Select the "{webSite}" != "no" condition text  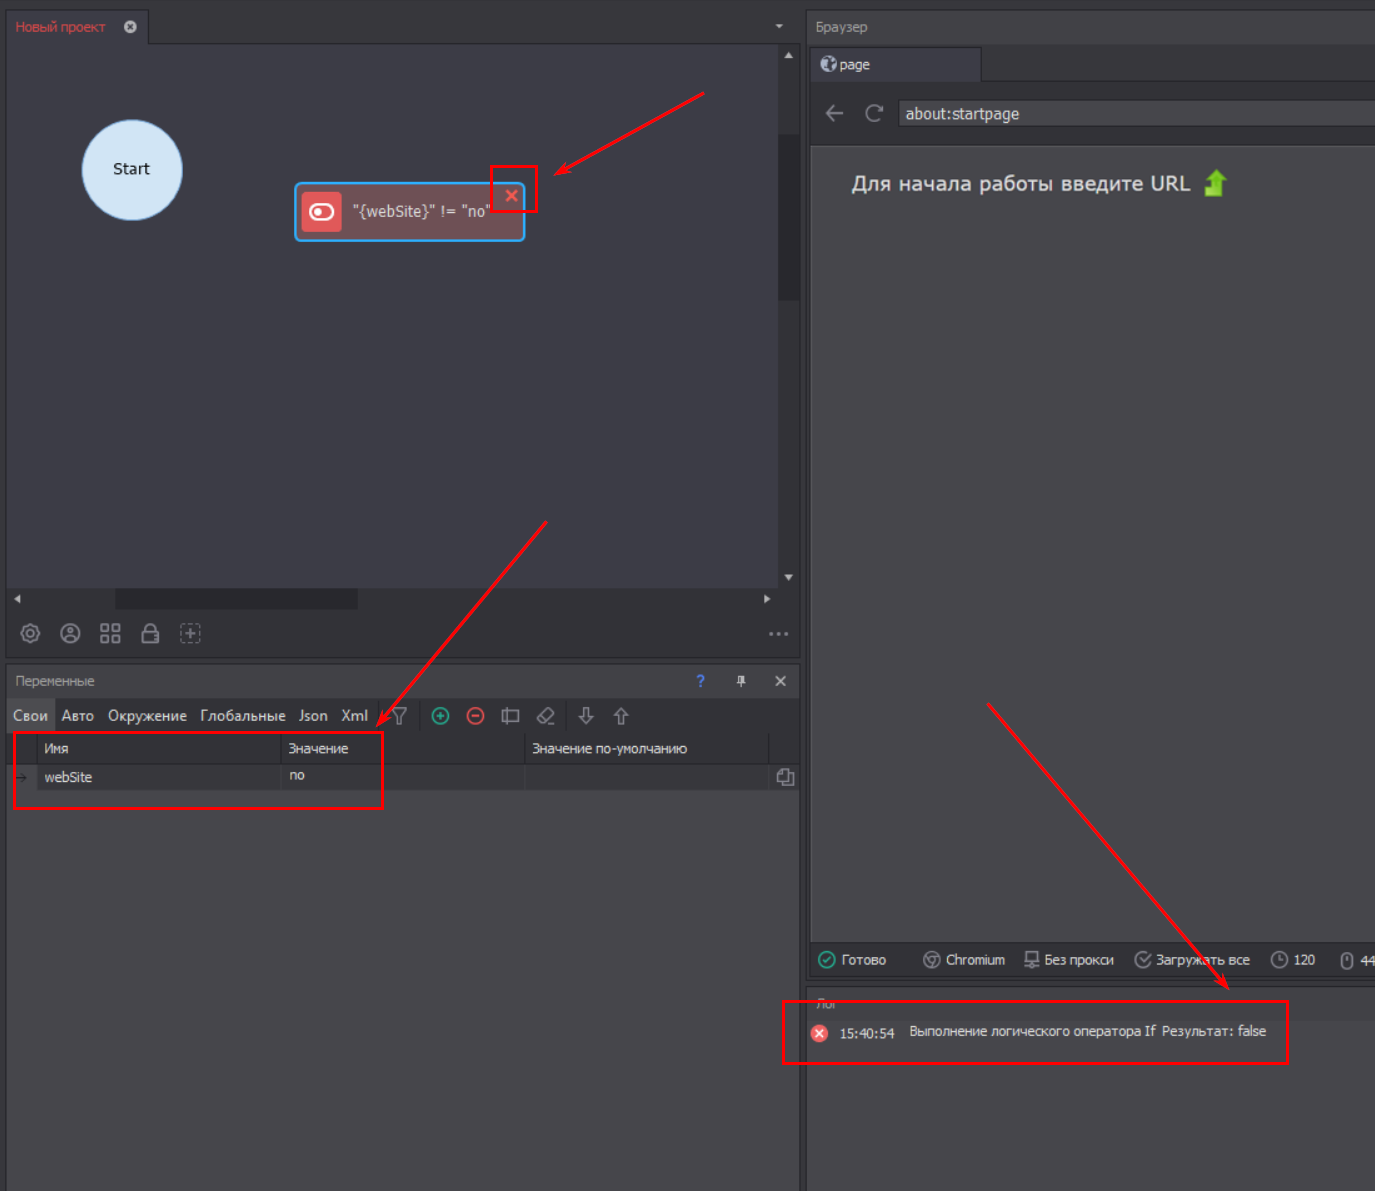tap(421, 211)
